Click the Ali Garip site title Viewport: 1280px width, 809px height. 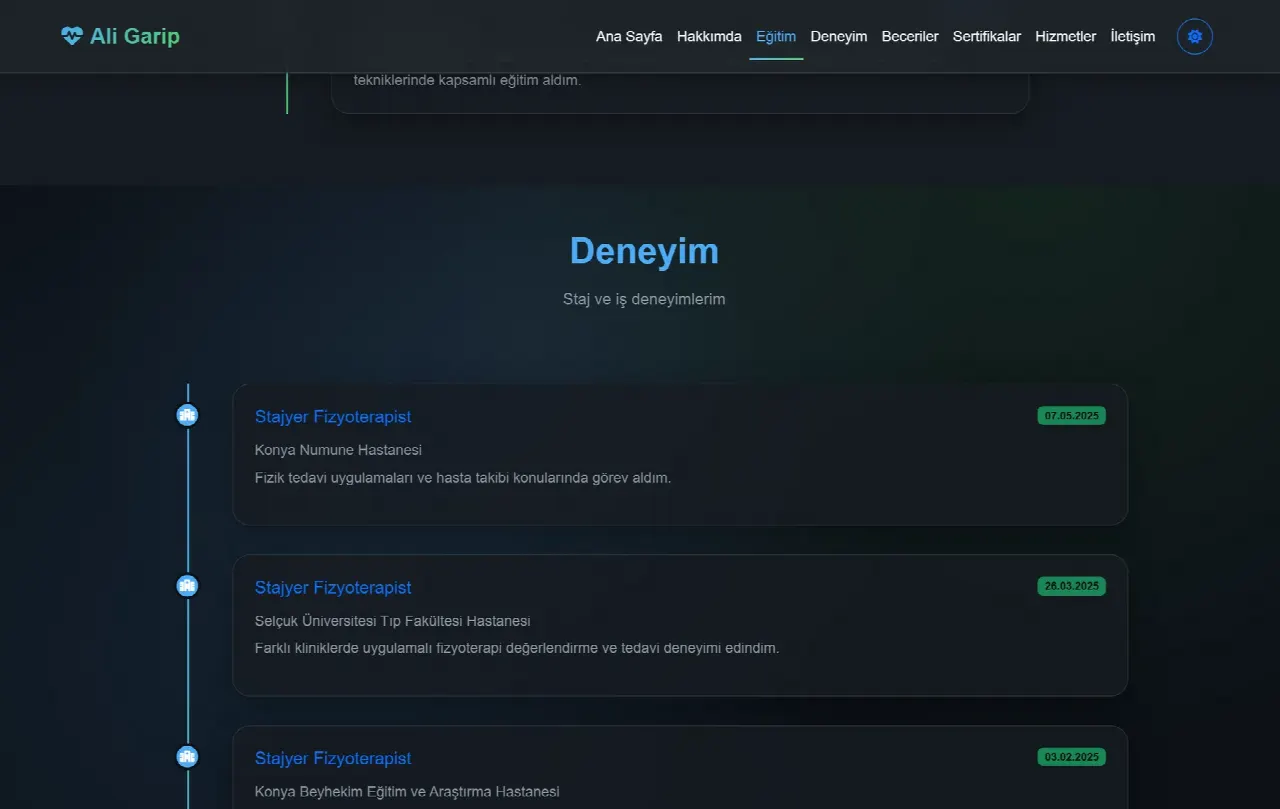pos(135,37)
